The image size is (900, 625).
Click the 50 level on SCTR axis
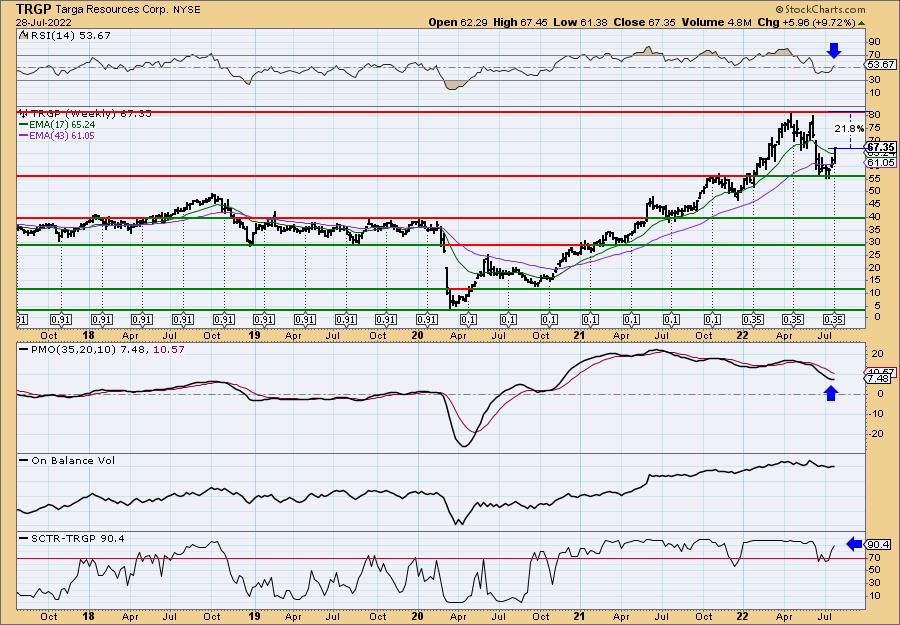(875, 570)
